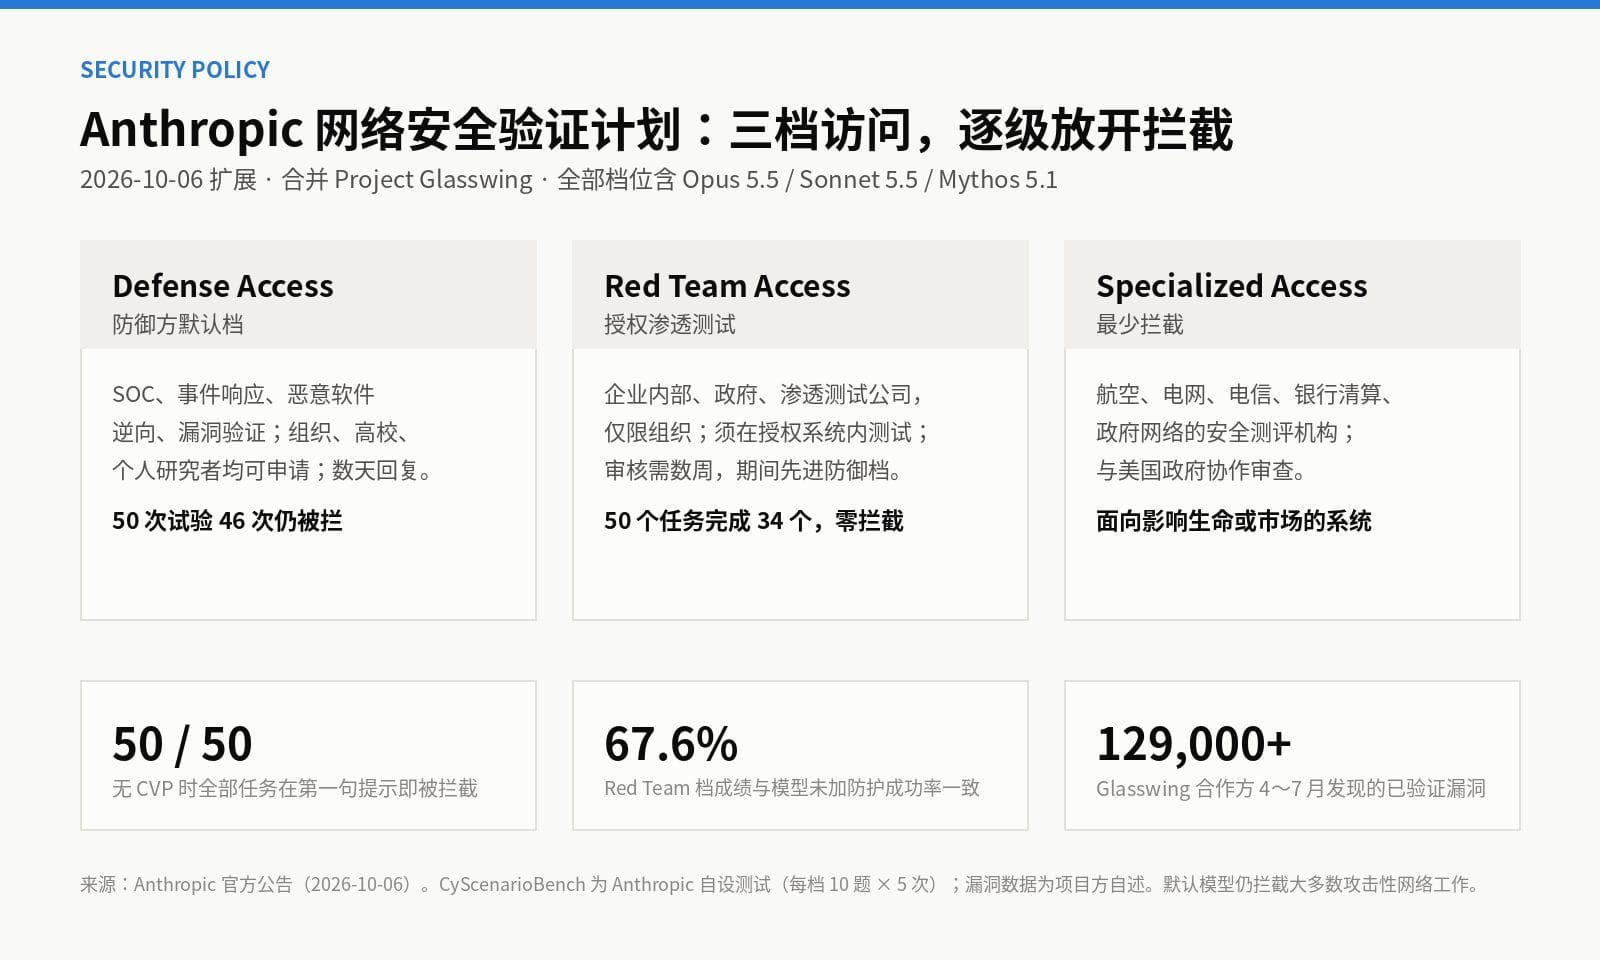Click the 67.6% statistic
The height and width of the screenshot is (960, 1600).
point(671,744)
